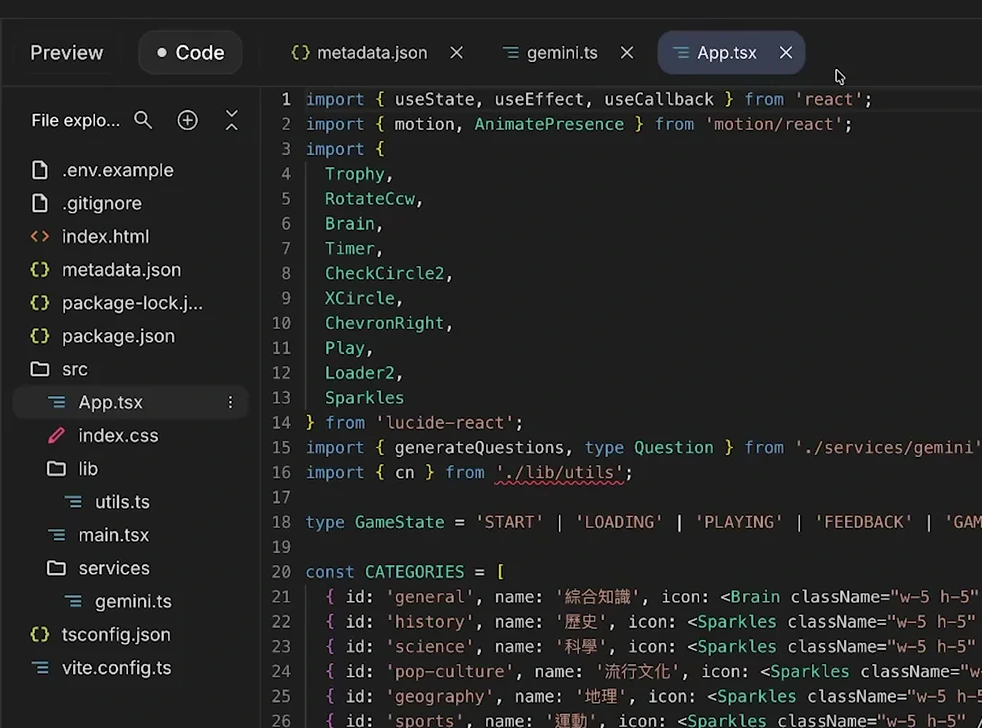Click line number 18 in the gutter
Viewport: 982px width, 728px height.
pyautogui.click(x=281, y=522)
